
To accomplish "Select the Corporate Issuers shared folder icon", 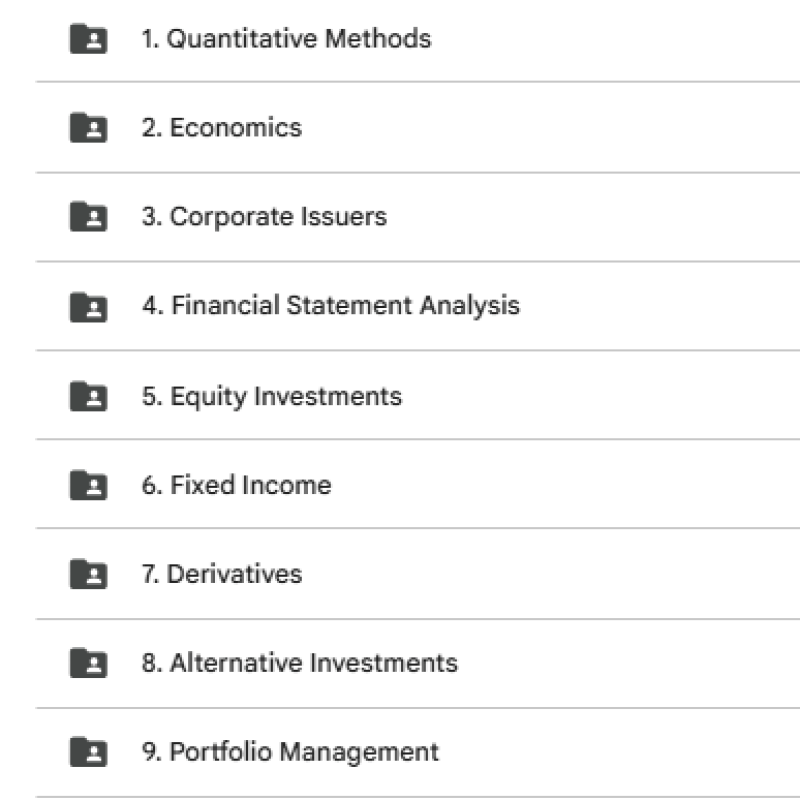I will (x=88, y=217).
